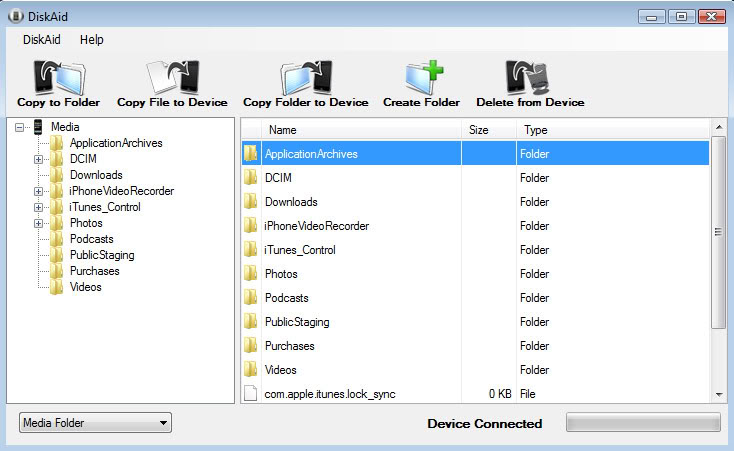The height and width of the screenshot is (451, 734).
Task: Click the Copy File to Device icon
Action: [x=173, y=77]
